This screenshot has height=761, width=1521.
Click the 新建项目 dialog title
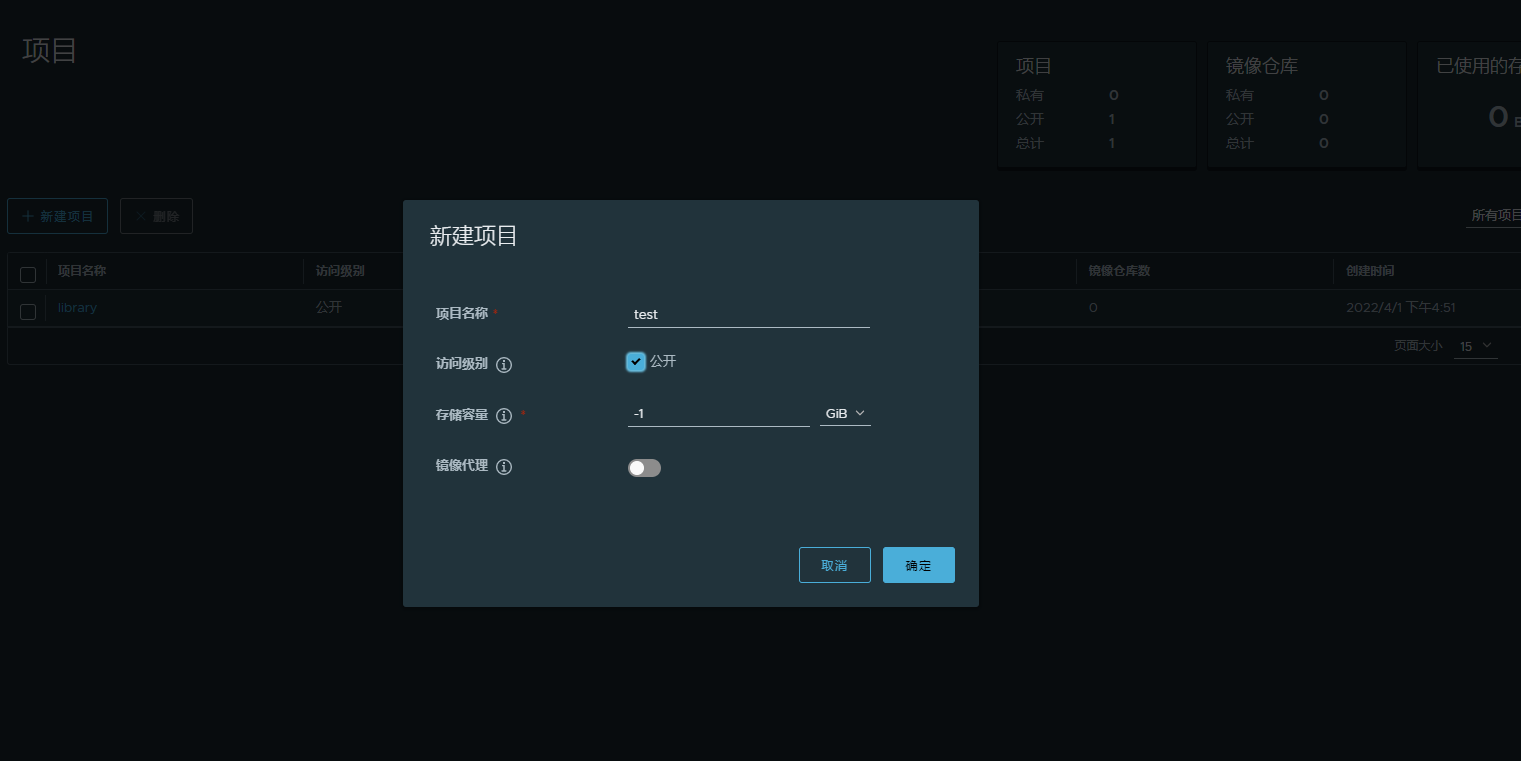pyautogui.click(x=473, y=236)
